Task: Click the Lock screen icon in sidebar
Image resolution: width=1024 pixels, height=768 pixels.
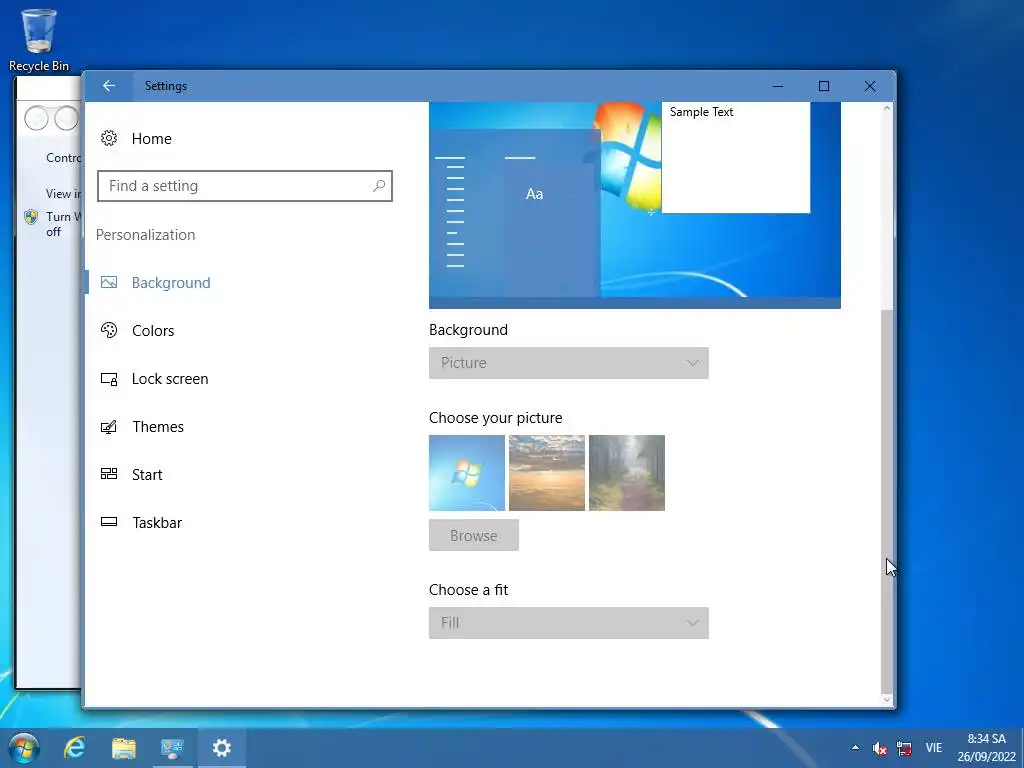Action: pos(109,379)
